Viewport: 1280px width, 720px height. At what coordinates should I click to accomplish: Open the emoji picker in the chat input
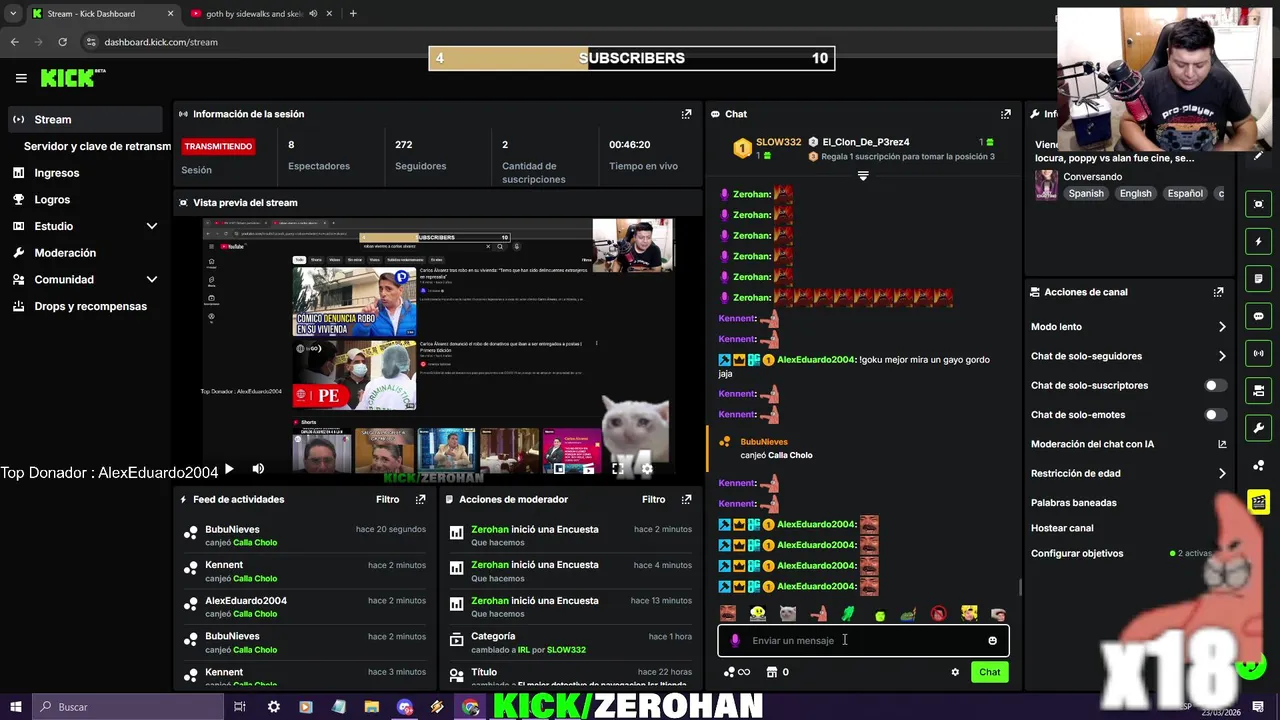992,641
